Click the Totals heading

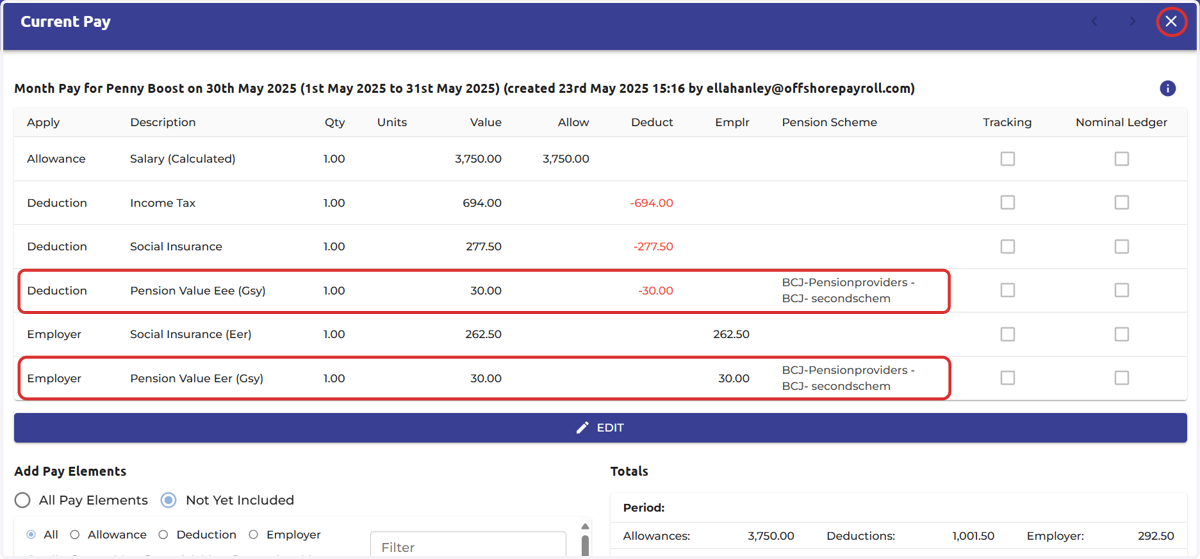click(629, 471)
